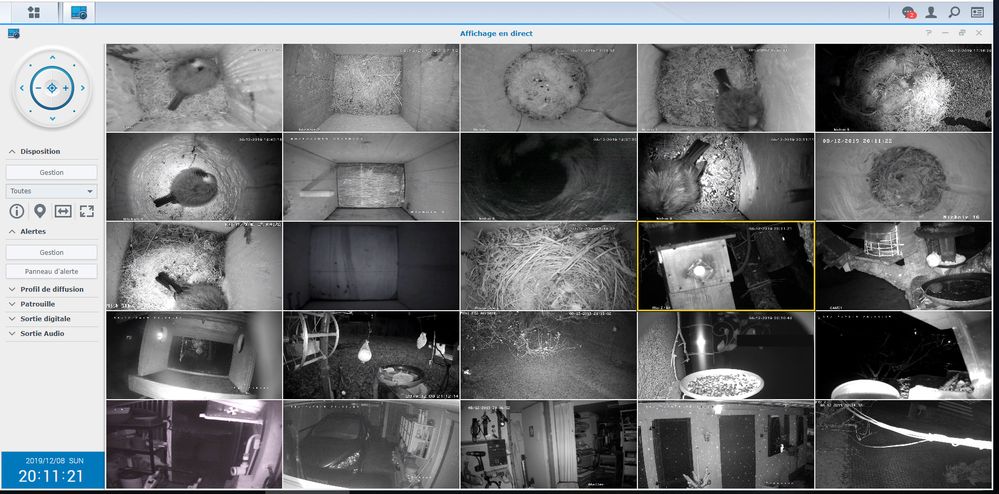This screenshot has width=999, height=494.
Task: Open the help question mark button
Action: click(x=929, y=33)
